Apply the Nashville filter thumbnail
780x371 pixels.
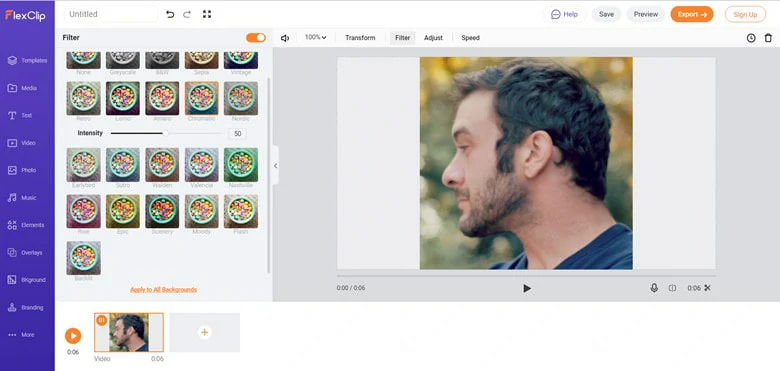coord(241,165)
